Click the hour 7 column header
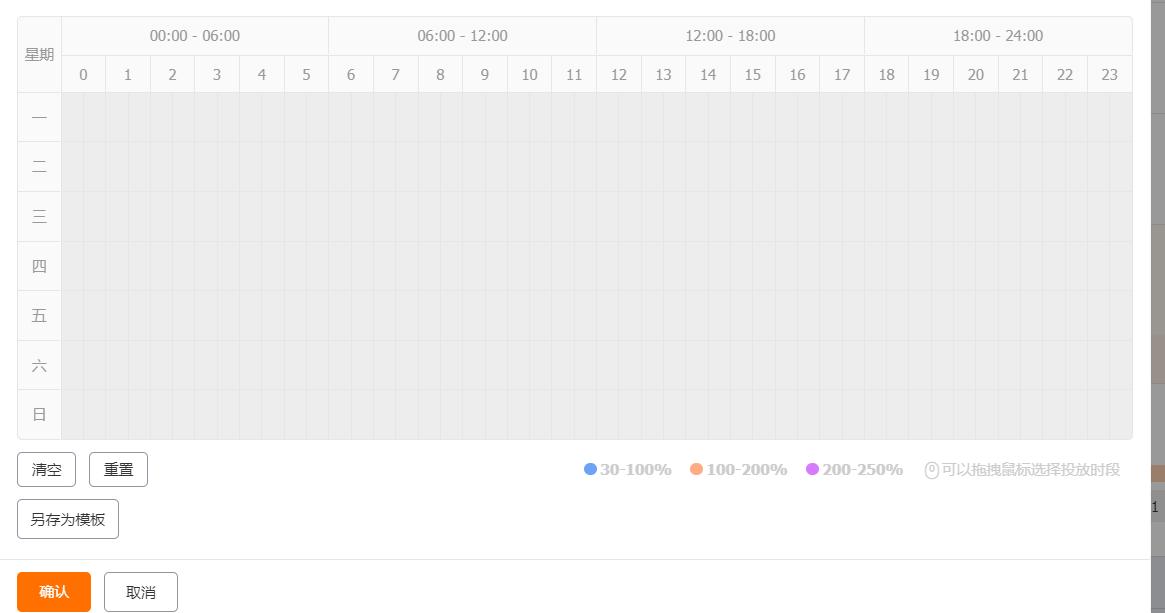Image resolution: width=1165 pixels, height=613 pixels. [x=395, y=74]
